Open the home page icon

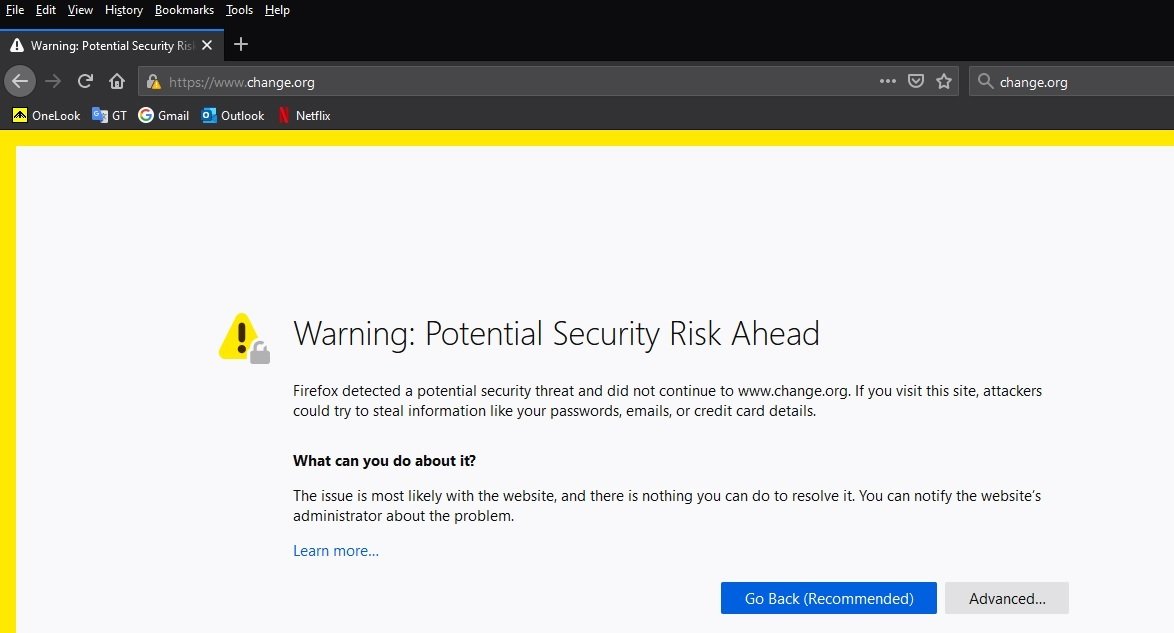pos(117,82)
